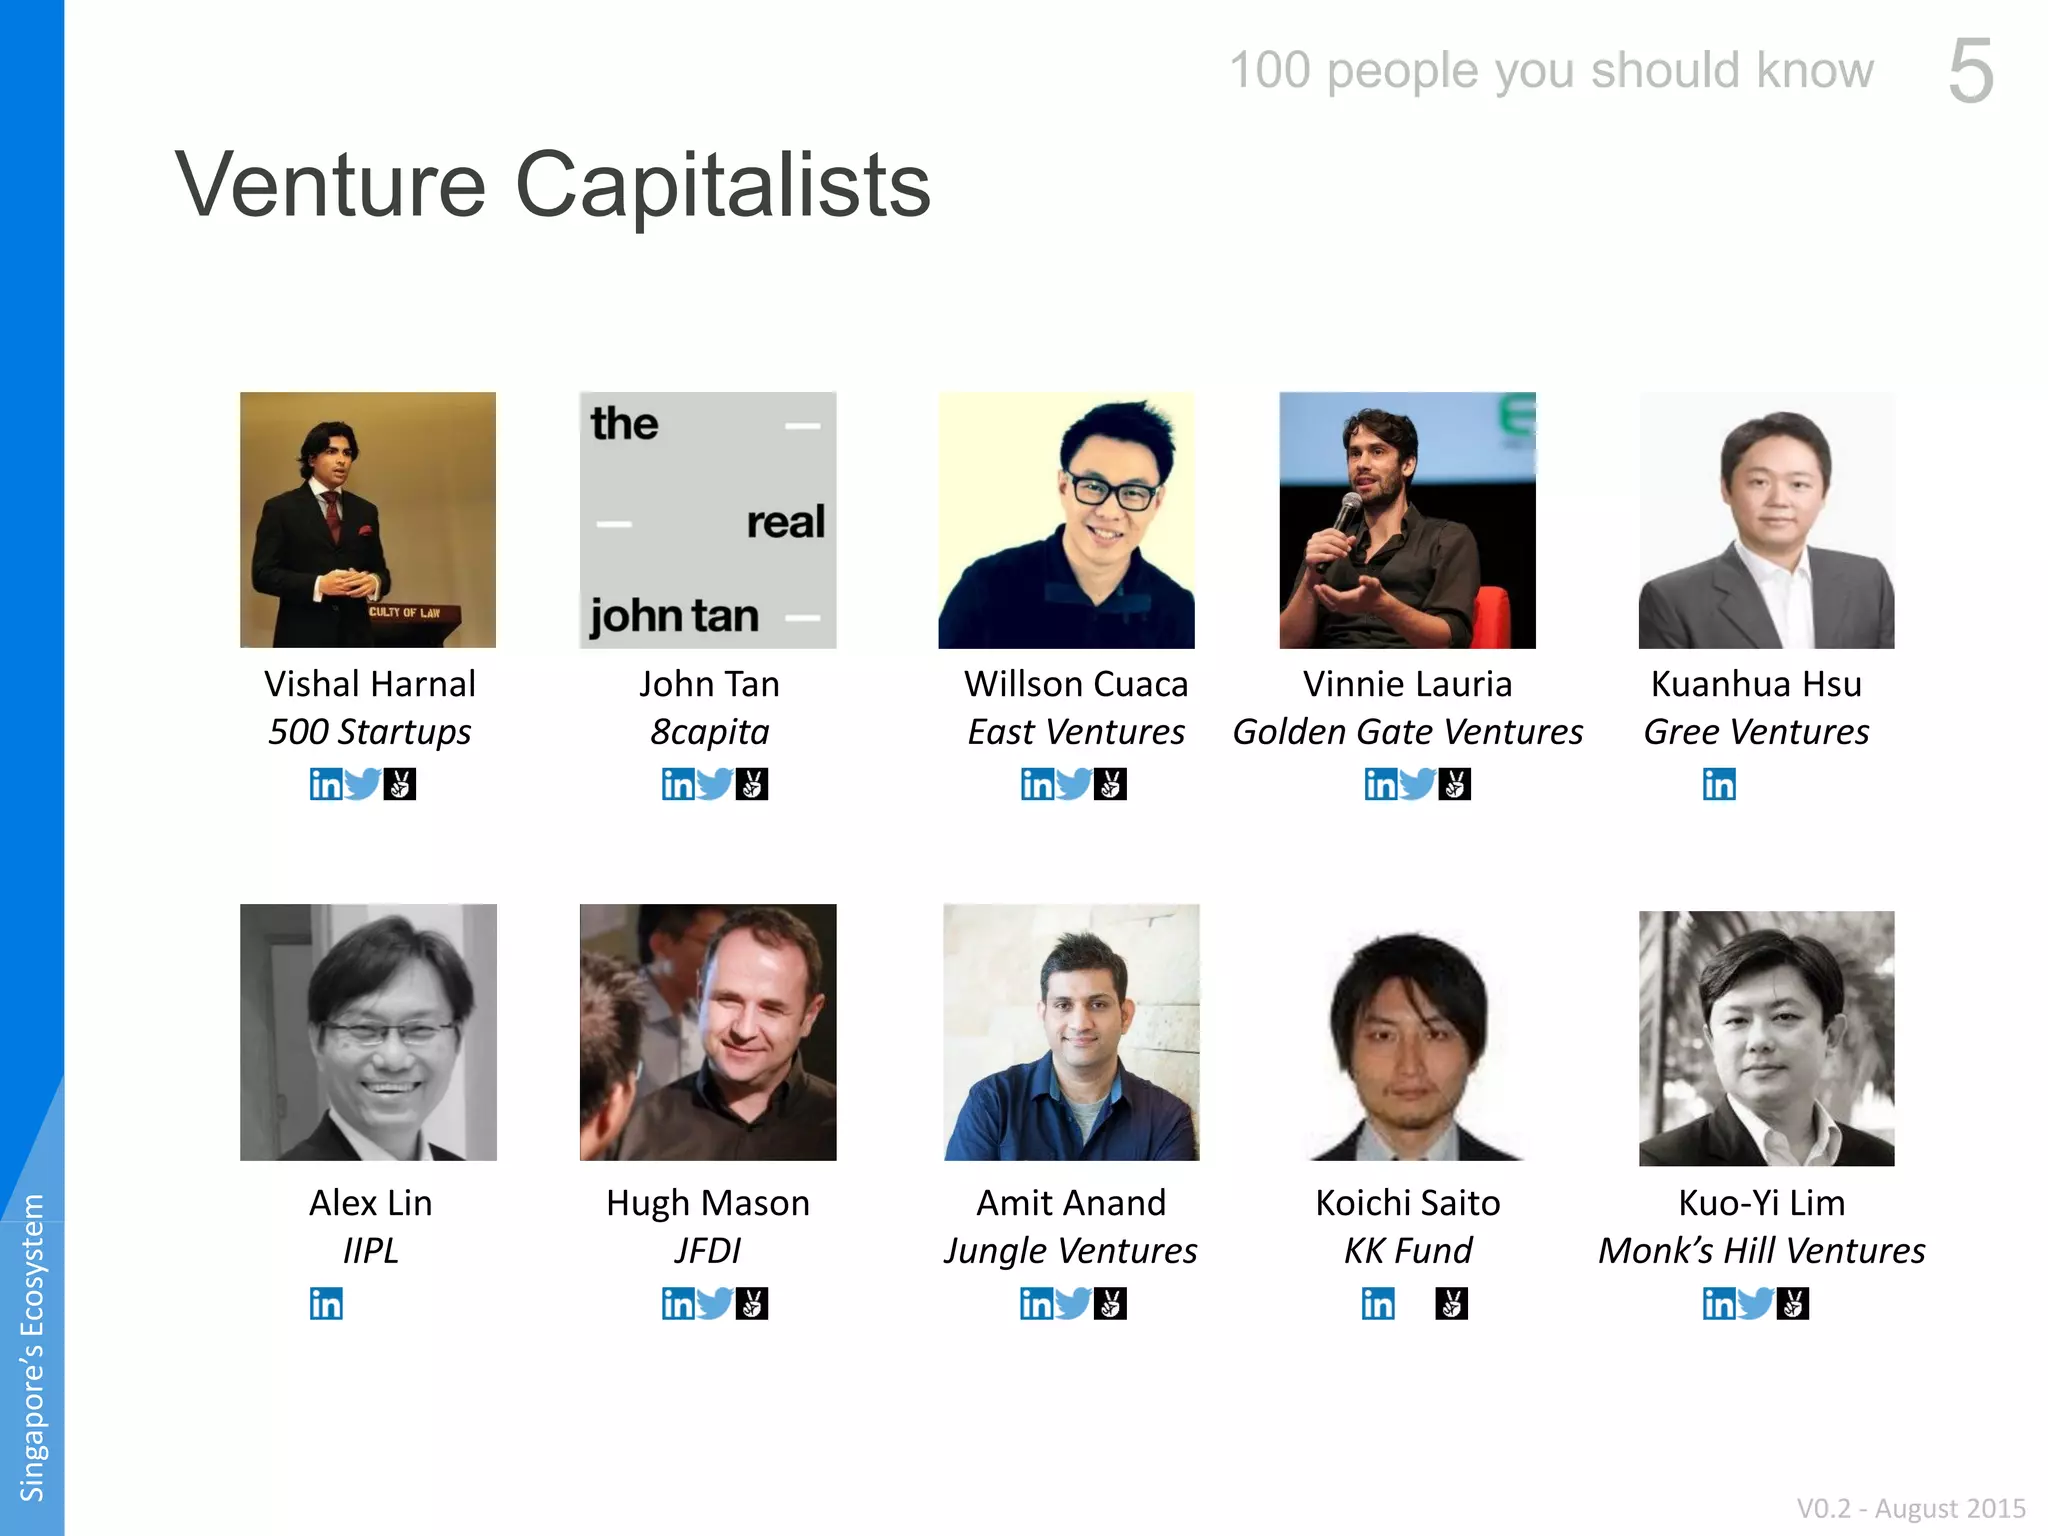Viewport: 2048px width, 1536px height.
Task: Click Hugh Mason's Twitter icon
Action: [x=715, y=1303]
